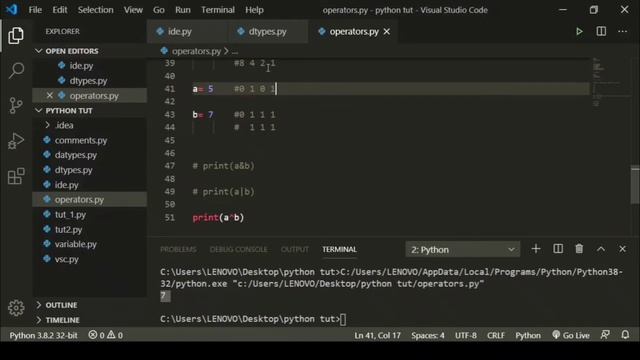
Task: Click Go Live in status bar
Action: point(571,335)
